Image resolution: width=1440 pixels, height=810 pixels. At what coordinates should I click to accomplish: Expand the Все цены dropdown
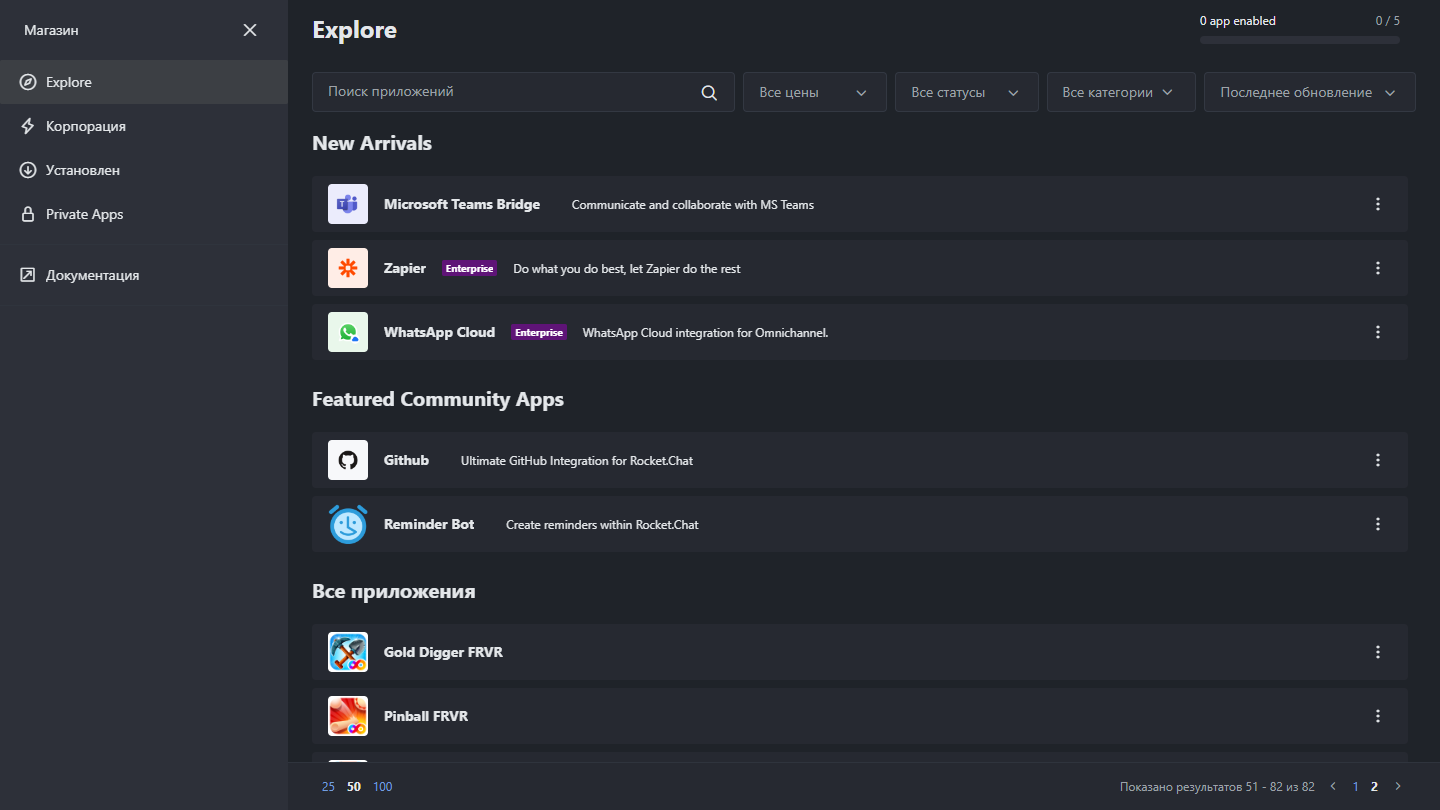[815, 92]
